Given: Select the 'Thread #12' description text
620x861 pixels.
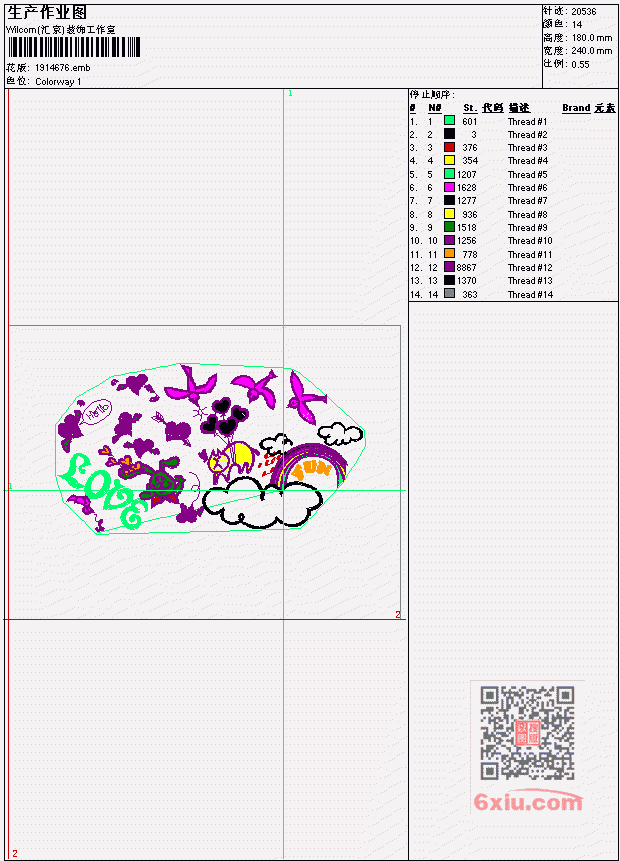Looking at the screenshot, I should tap(530, 267).
